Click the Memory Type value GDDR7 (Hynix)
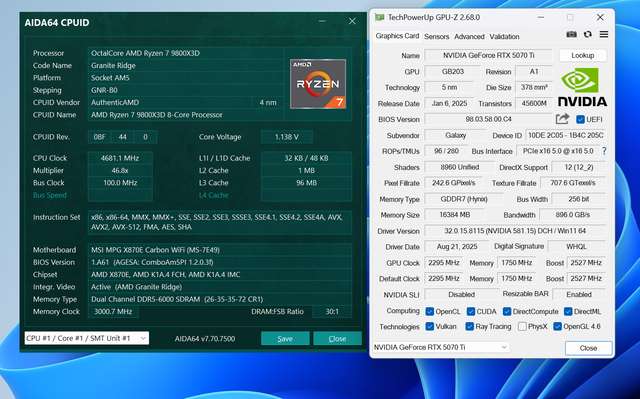This screenshot has width=640, height=399. tap(464, 199)
